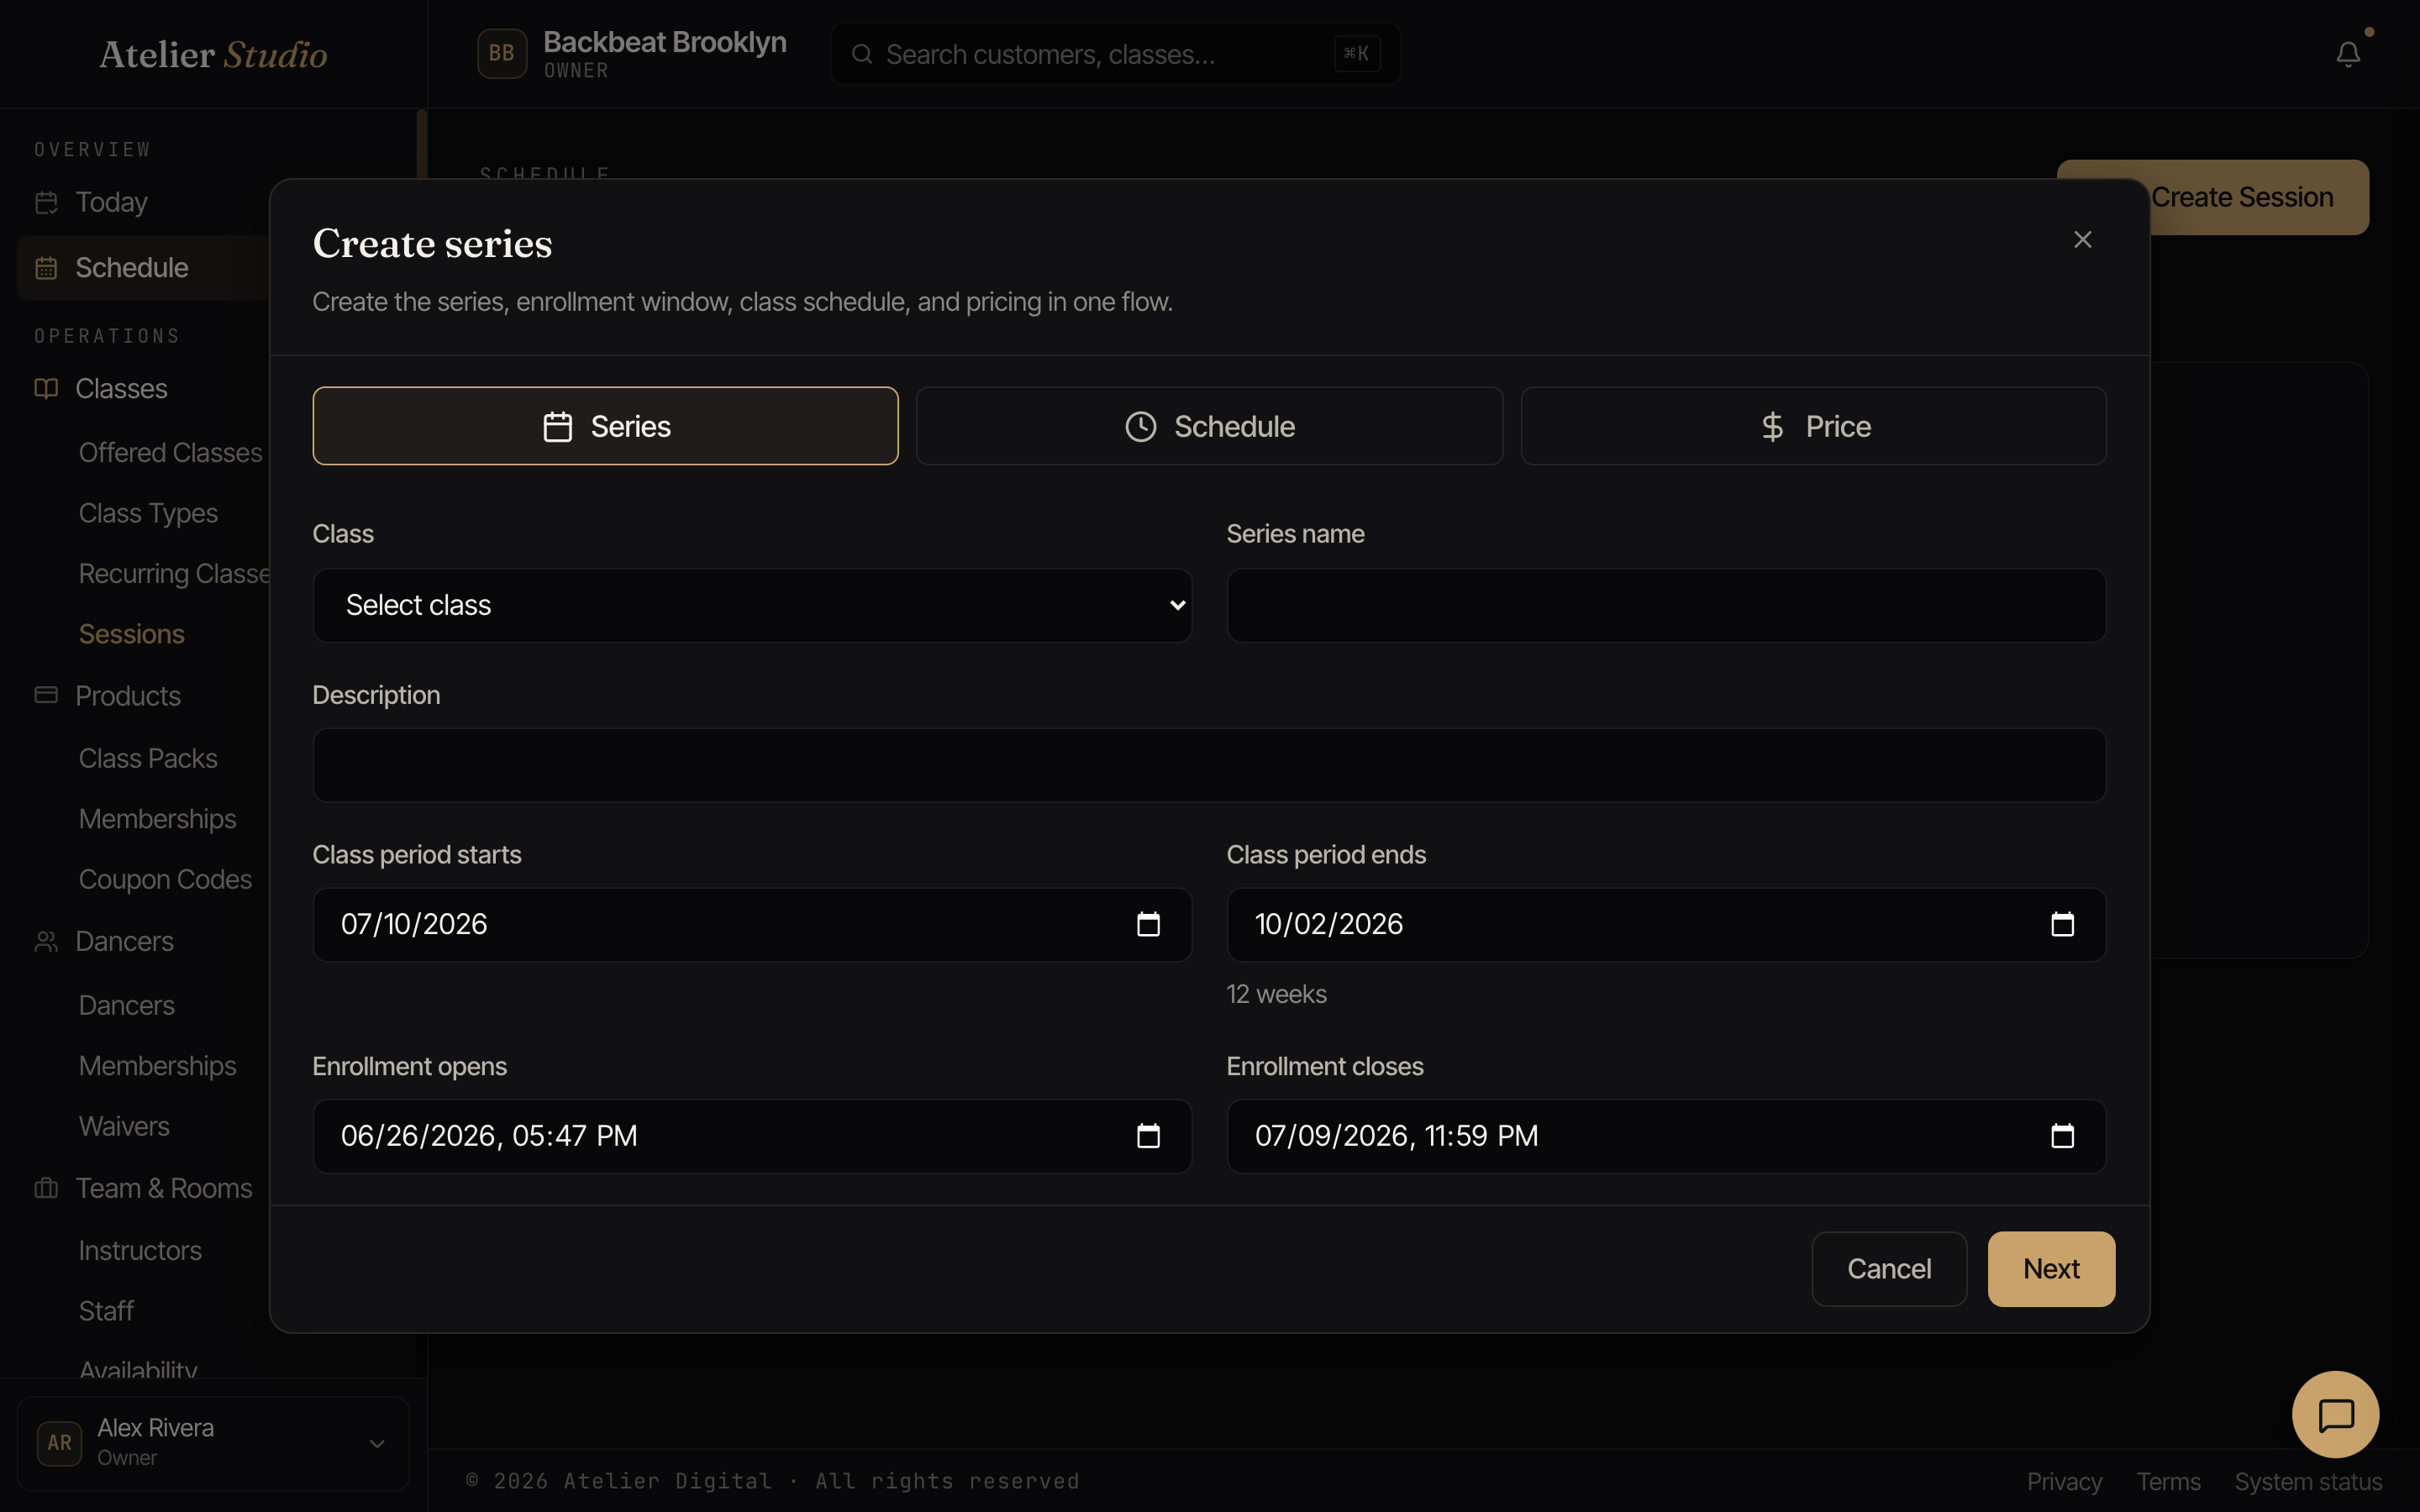Image resolution: width=2420 pixels, height=1512 pixels.
Task: Click the ⌘K shortcut badge
Action: 1356,54
